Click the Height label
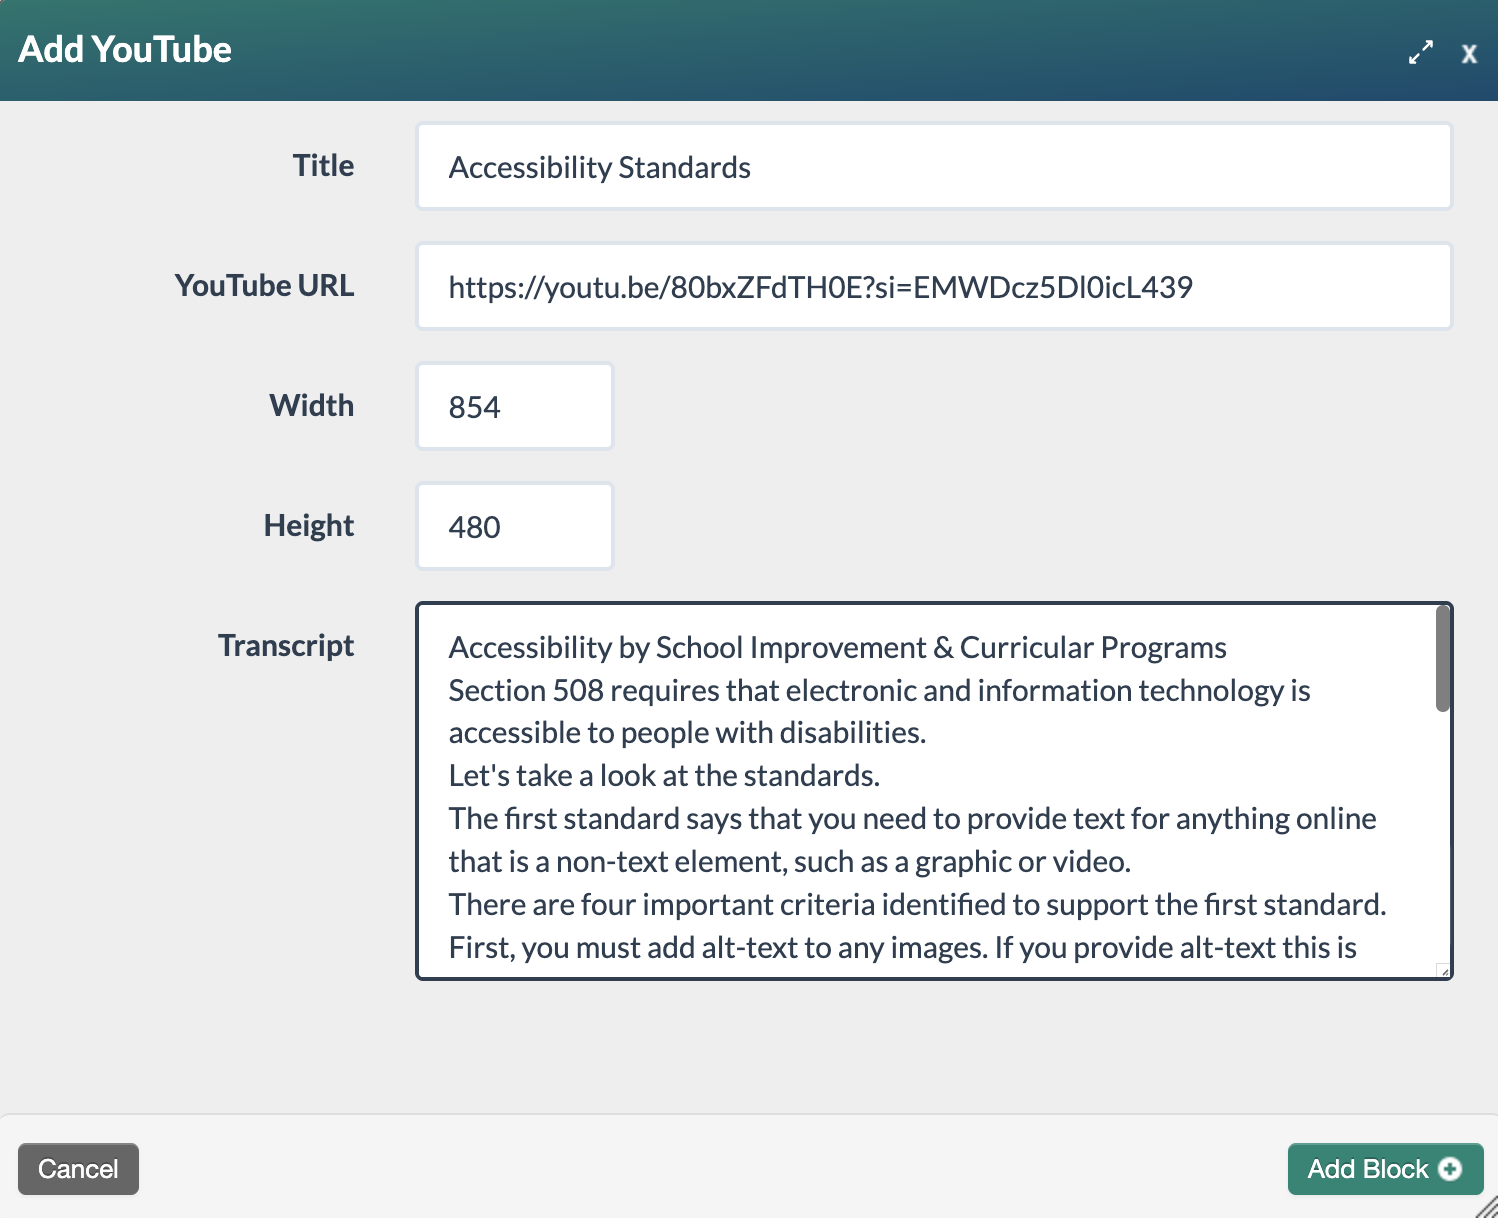Screen dimensions: 1498x1218 coord(308,526)
